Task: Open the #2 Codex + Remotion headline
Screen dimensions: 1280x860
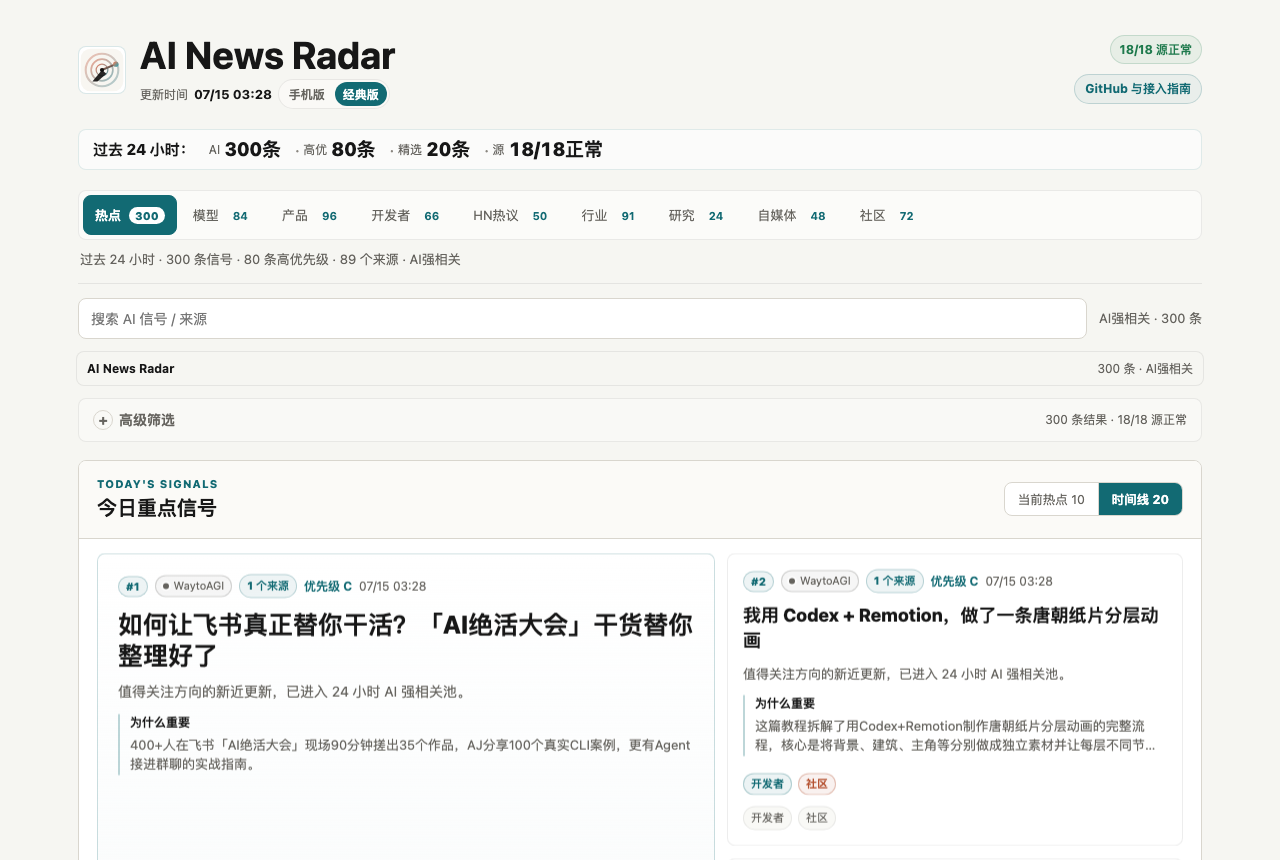Action: click(x=951, y=627)
